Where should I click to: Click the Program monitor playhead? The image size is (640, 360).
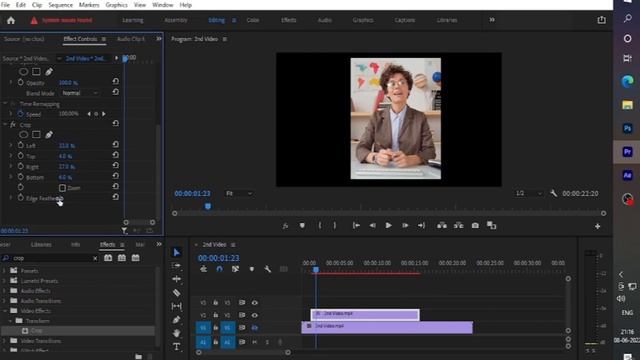208,207
